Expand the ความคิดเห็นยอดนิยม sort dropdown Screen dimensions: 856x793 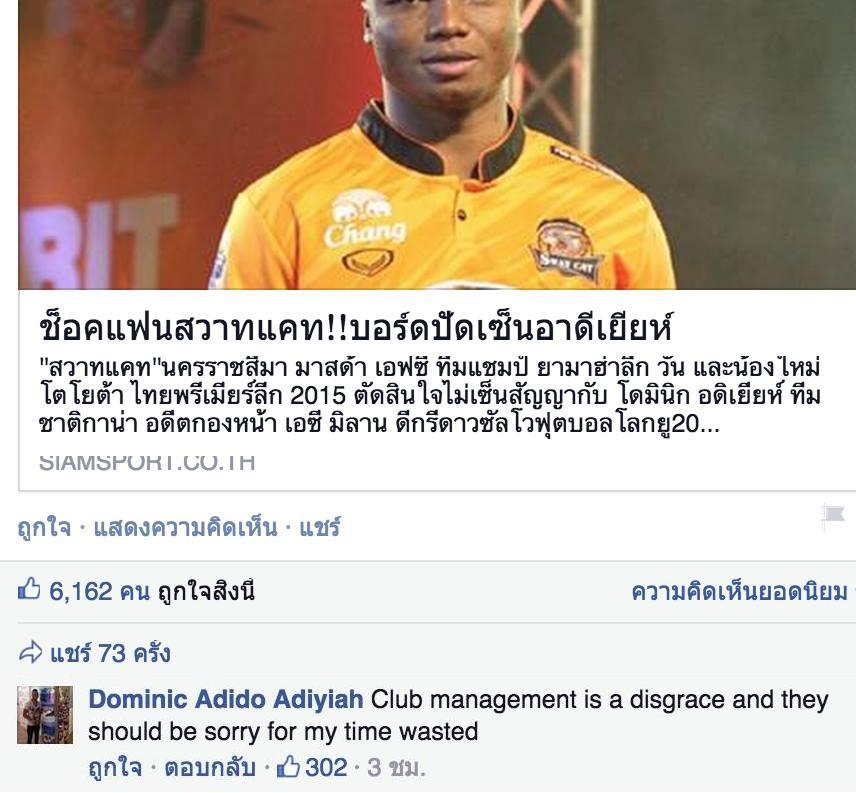(x=742, y=592)
